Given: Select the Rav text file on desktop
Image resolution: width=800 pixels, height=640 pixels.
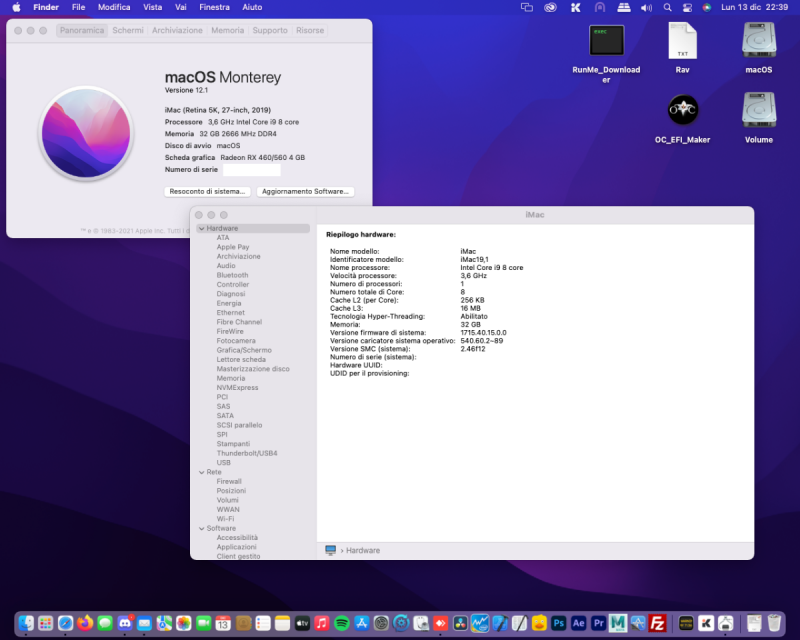Looking at the screenshot, I should (683, 48).
